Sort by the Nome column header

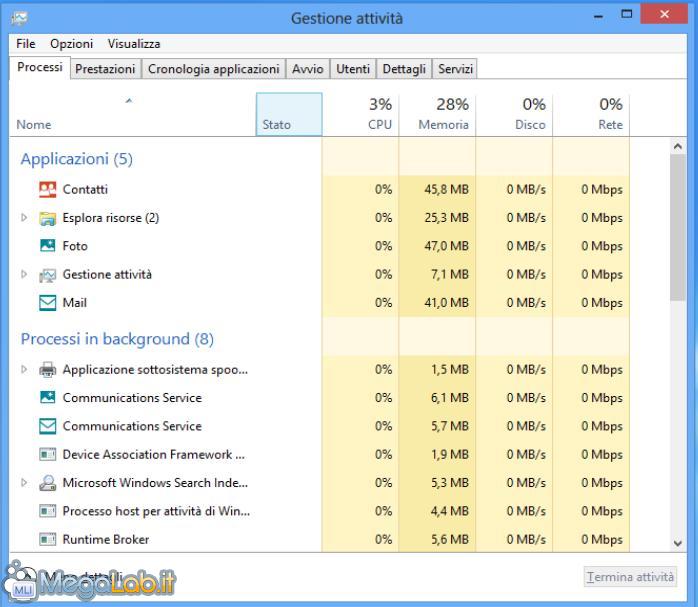pos(133,114)
